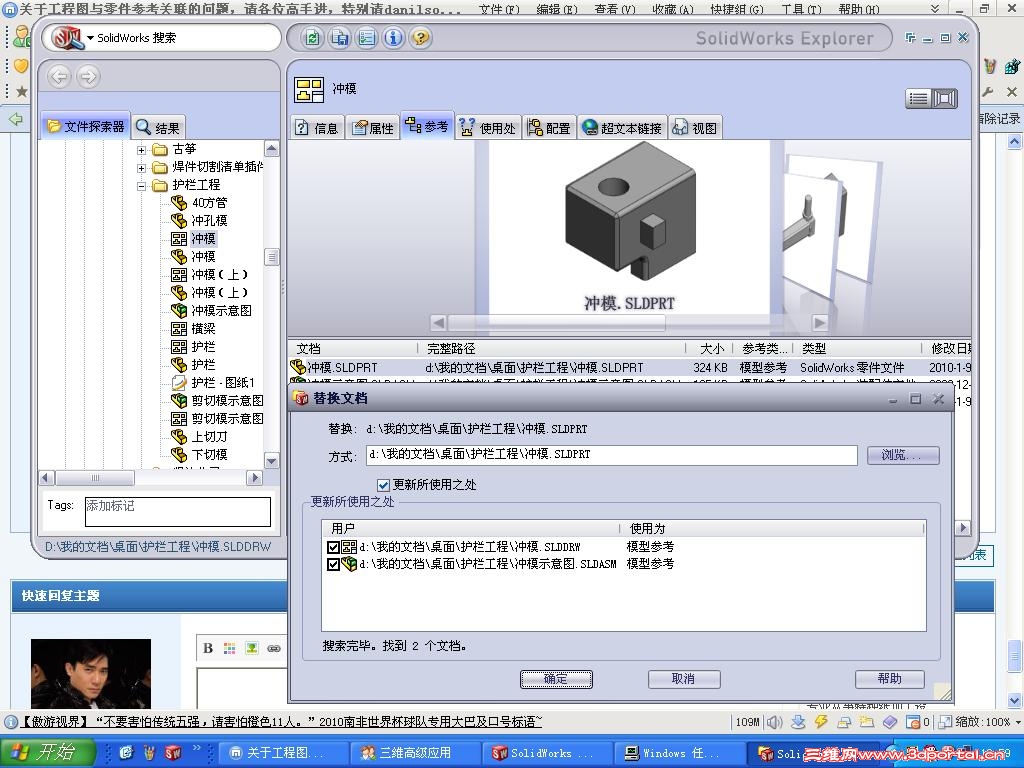The image size is (1024, 768).
Task: Open the 配置 tab
Action: pyautogui.click(x=549, y=128)
